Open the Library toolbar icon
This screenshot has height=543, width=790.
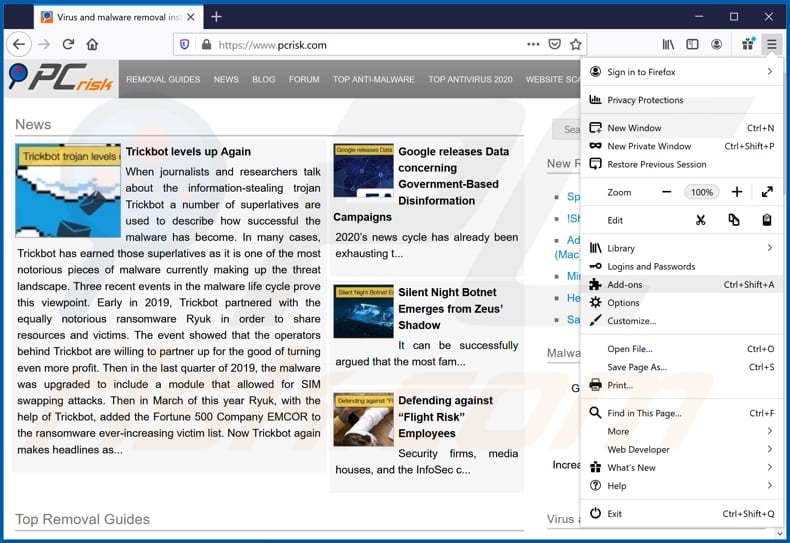[668, 44]
